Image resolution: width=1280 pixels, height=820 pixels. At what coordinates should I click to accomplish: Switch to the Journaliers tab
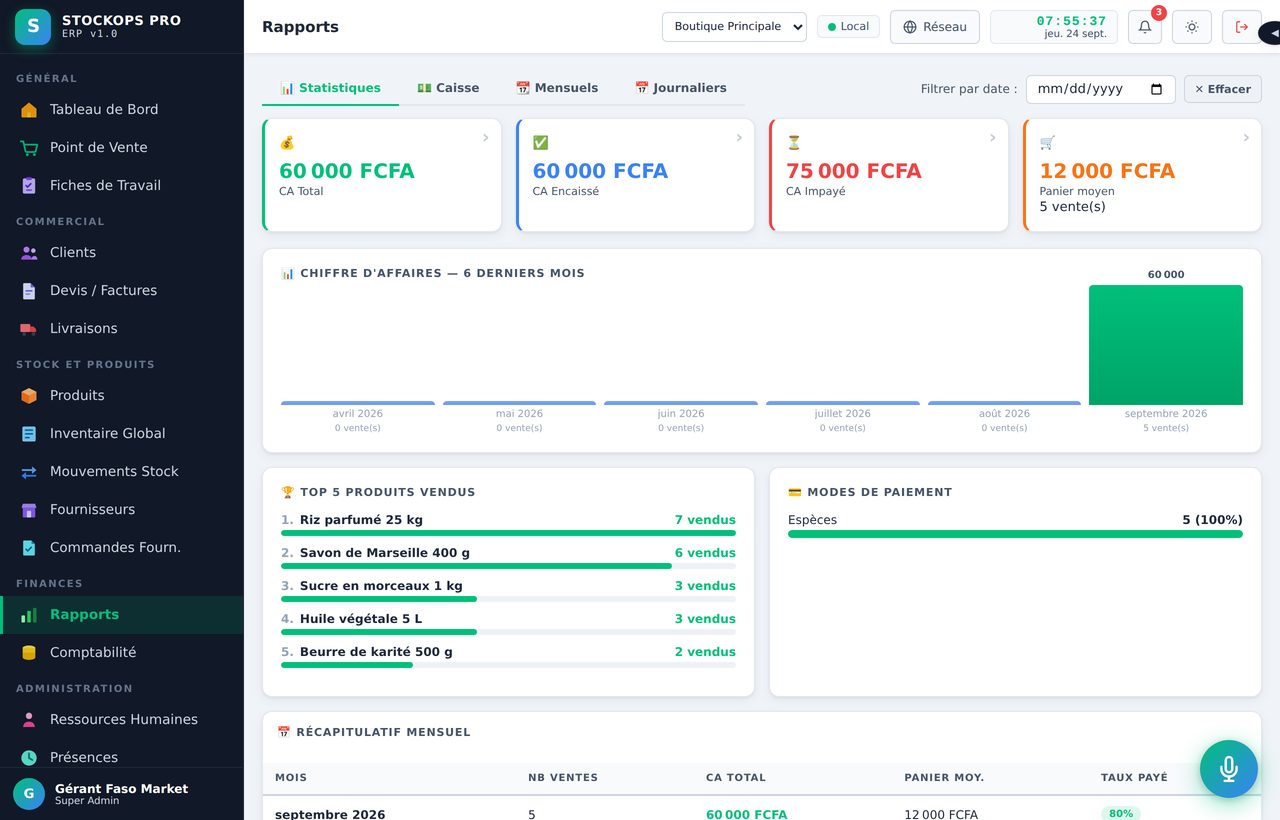point(680,88)
